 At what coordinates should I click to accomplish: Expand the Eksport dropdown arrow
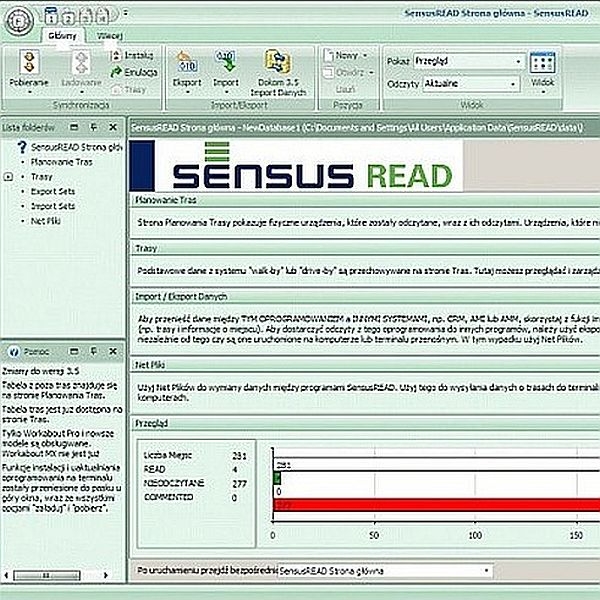(x=188, y=92)
